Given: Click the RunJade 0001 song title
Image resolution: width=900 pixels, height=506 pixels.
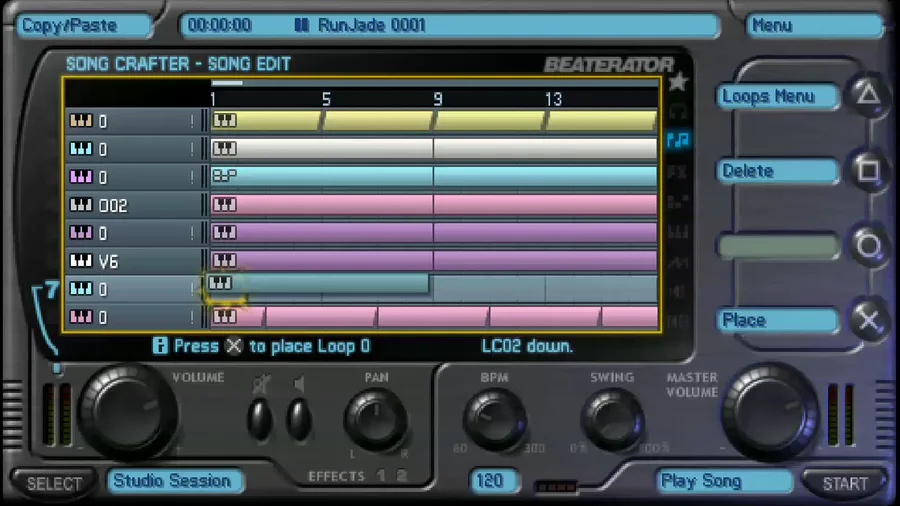Looking at the screenshot, I should 371,25.
